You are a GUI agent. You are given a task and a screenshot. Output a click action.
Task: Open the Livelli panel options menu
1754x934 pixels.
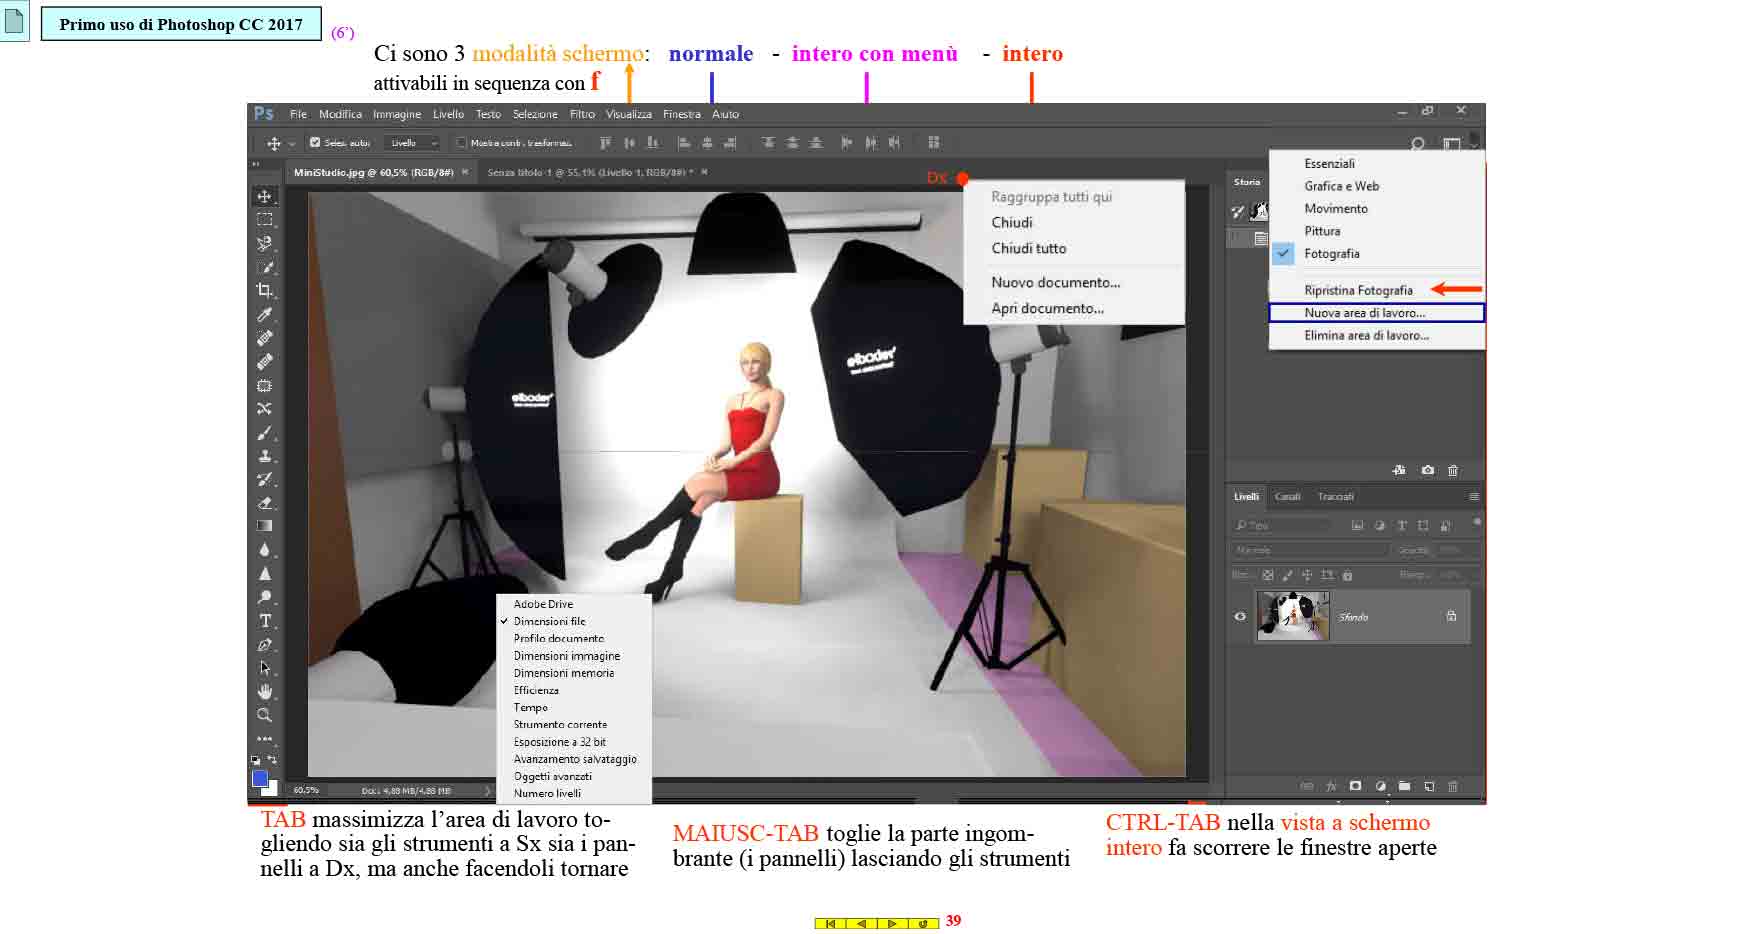[1473, 497]
